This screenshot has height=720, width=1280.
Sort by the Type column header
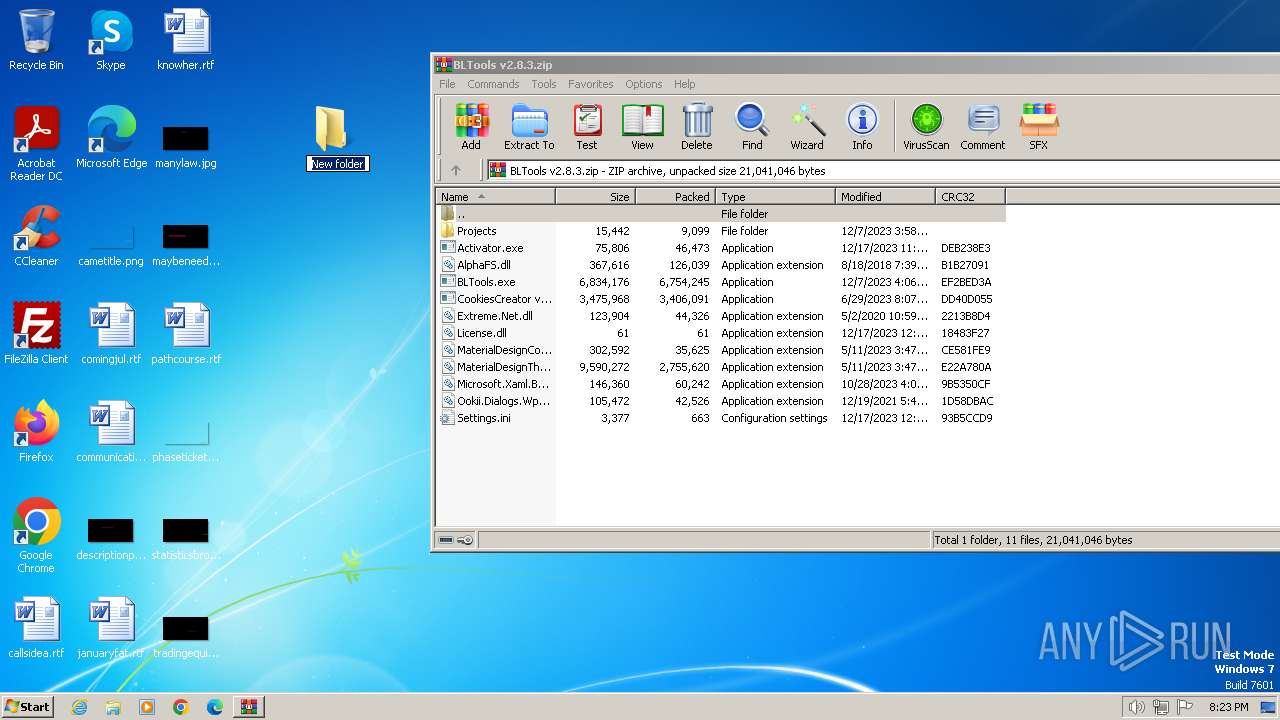(x=776, y=197)
